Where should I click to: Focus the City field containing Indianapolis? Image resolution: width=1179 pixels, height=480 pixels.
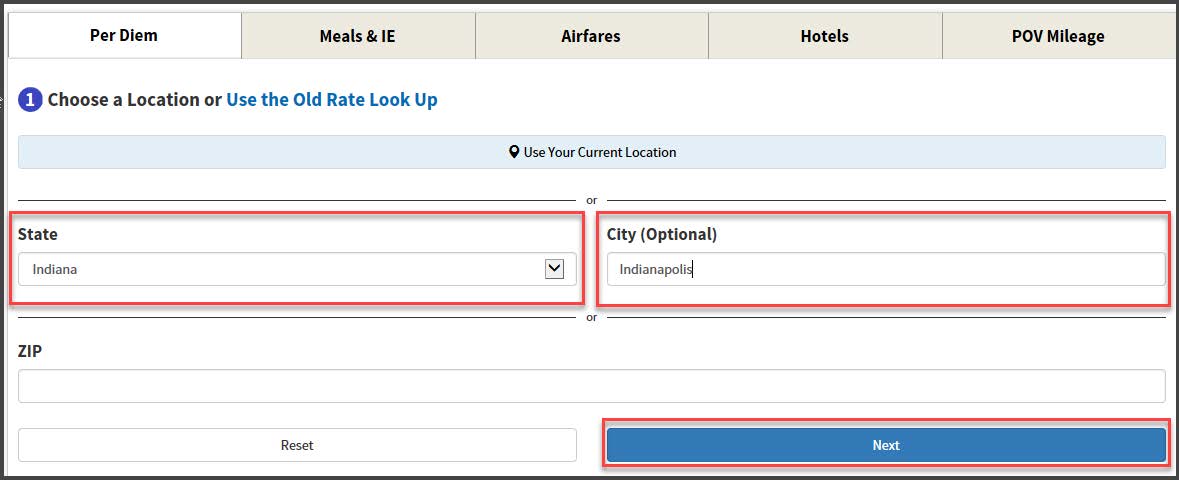[885, 269]
